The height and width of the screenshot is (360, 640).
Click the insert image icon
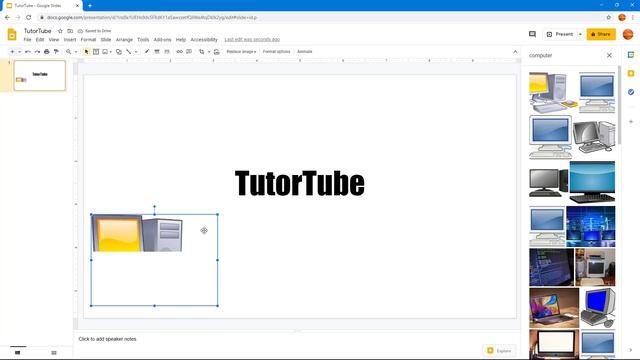[x=105, y=52]
